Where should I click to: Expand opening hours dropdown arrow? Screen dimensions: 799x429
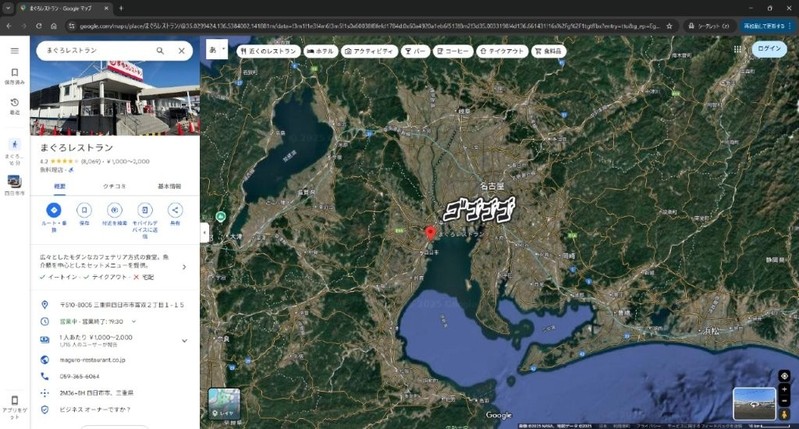(134, 321)
